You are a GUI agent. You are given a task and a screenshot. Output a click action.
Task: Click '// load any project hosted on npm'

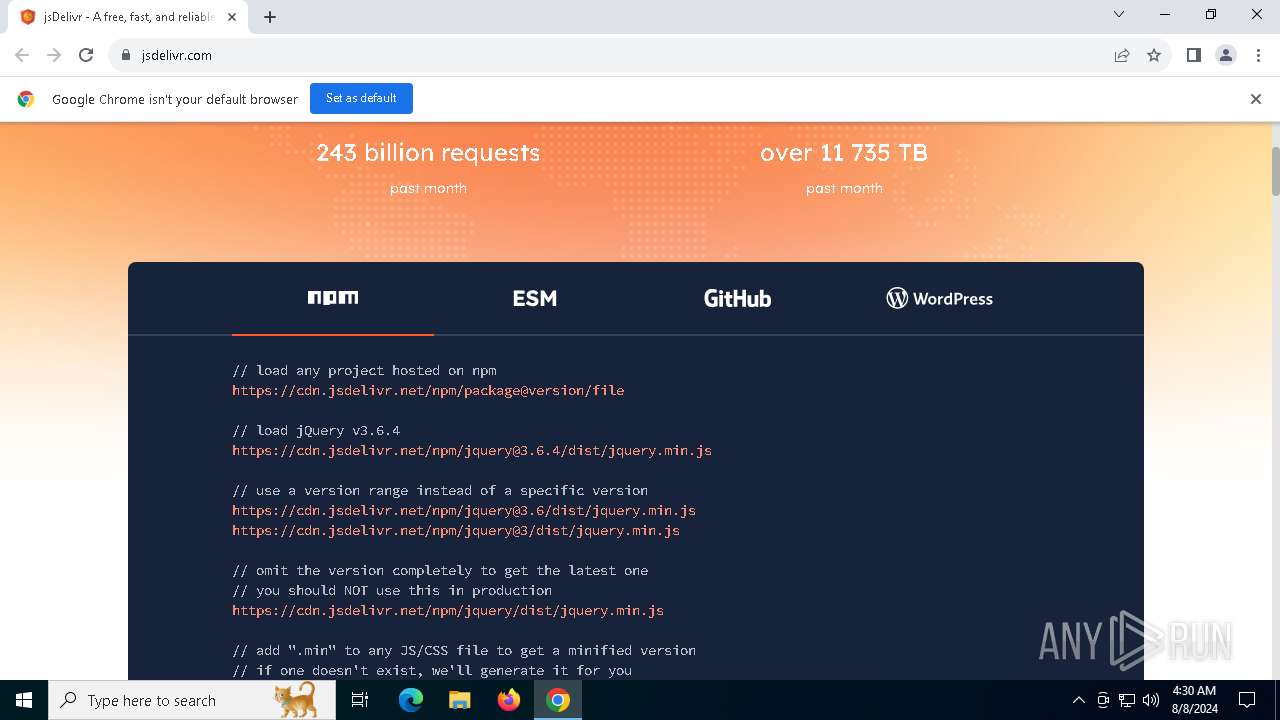pyautogui.click(x=364, y=371)
